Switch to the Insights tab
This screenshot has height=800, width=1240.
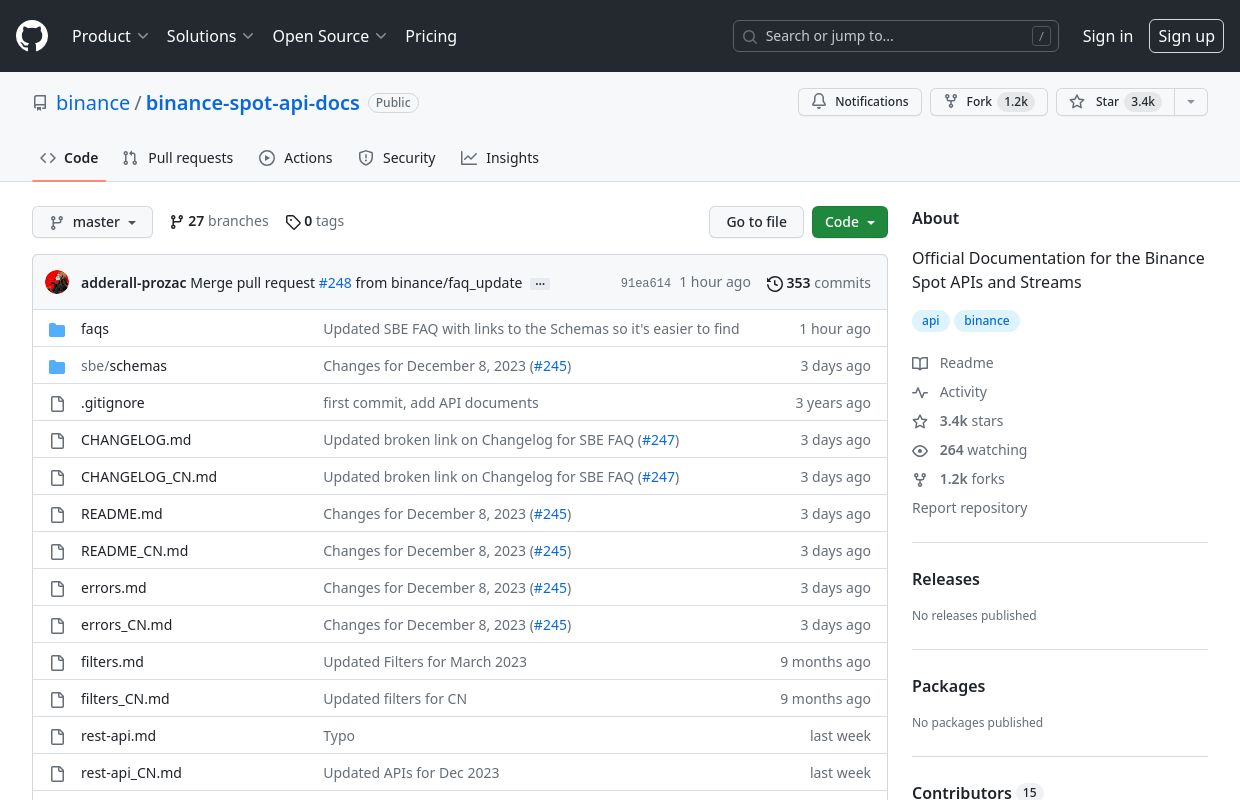click(x=500, y=158)
